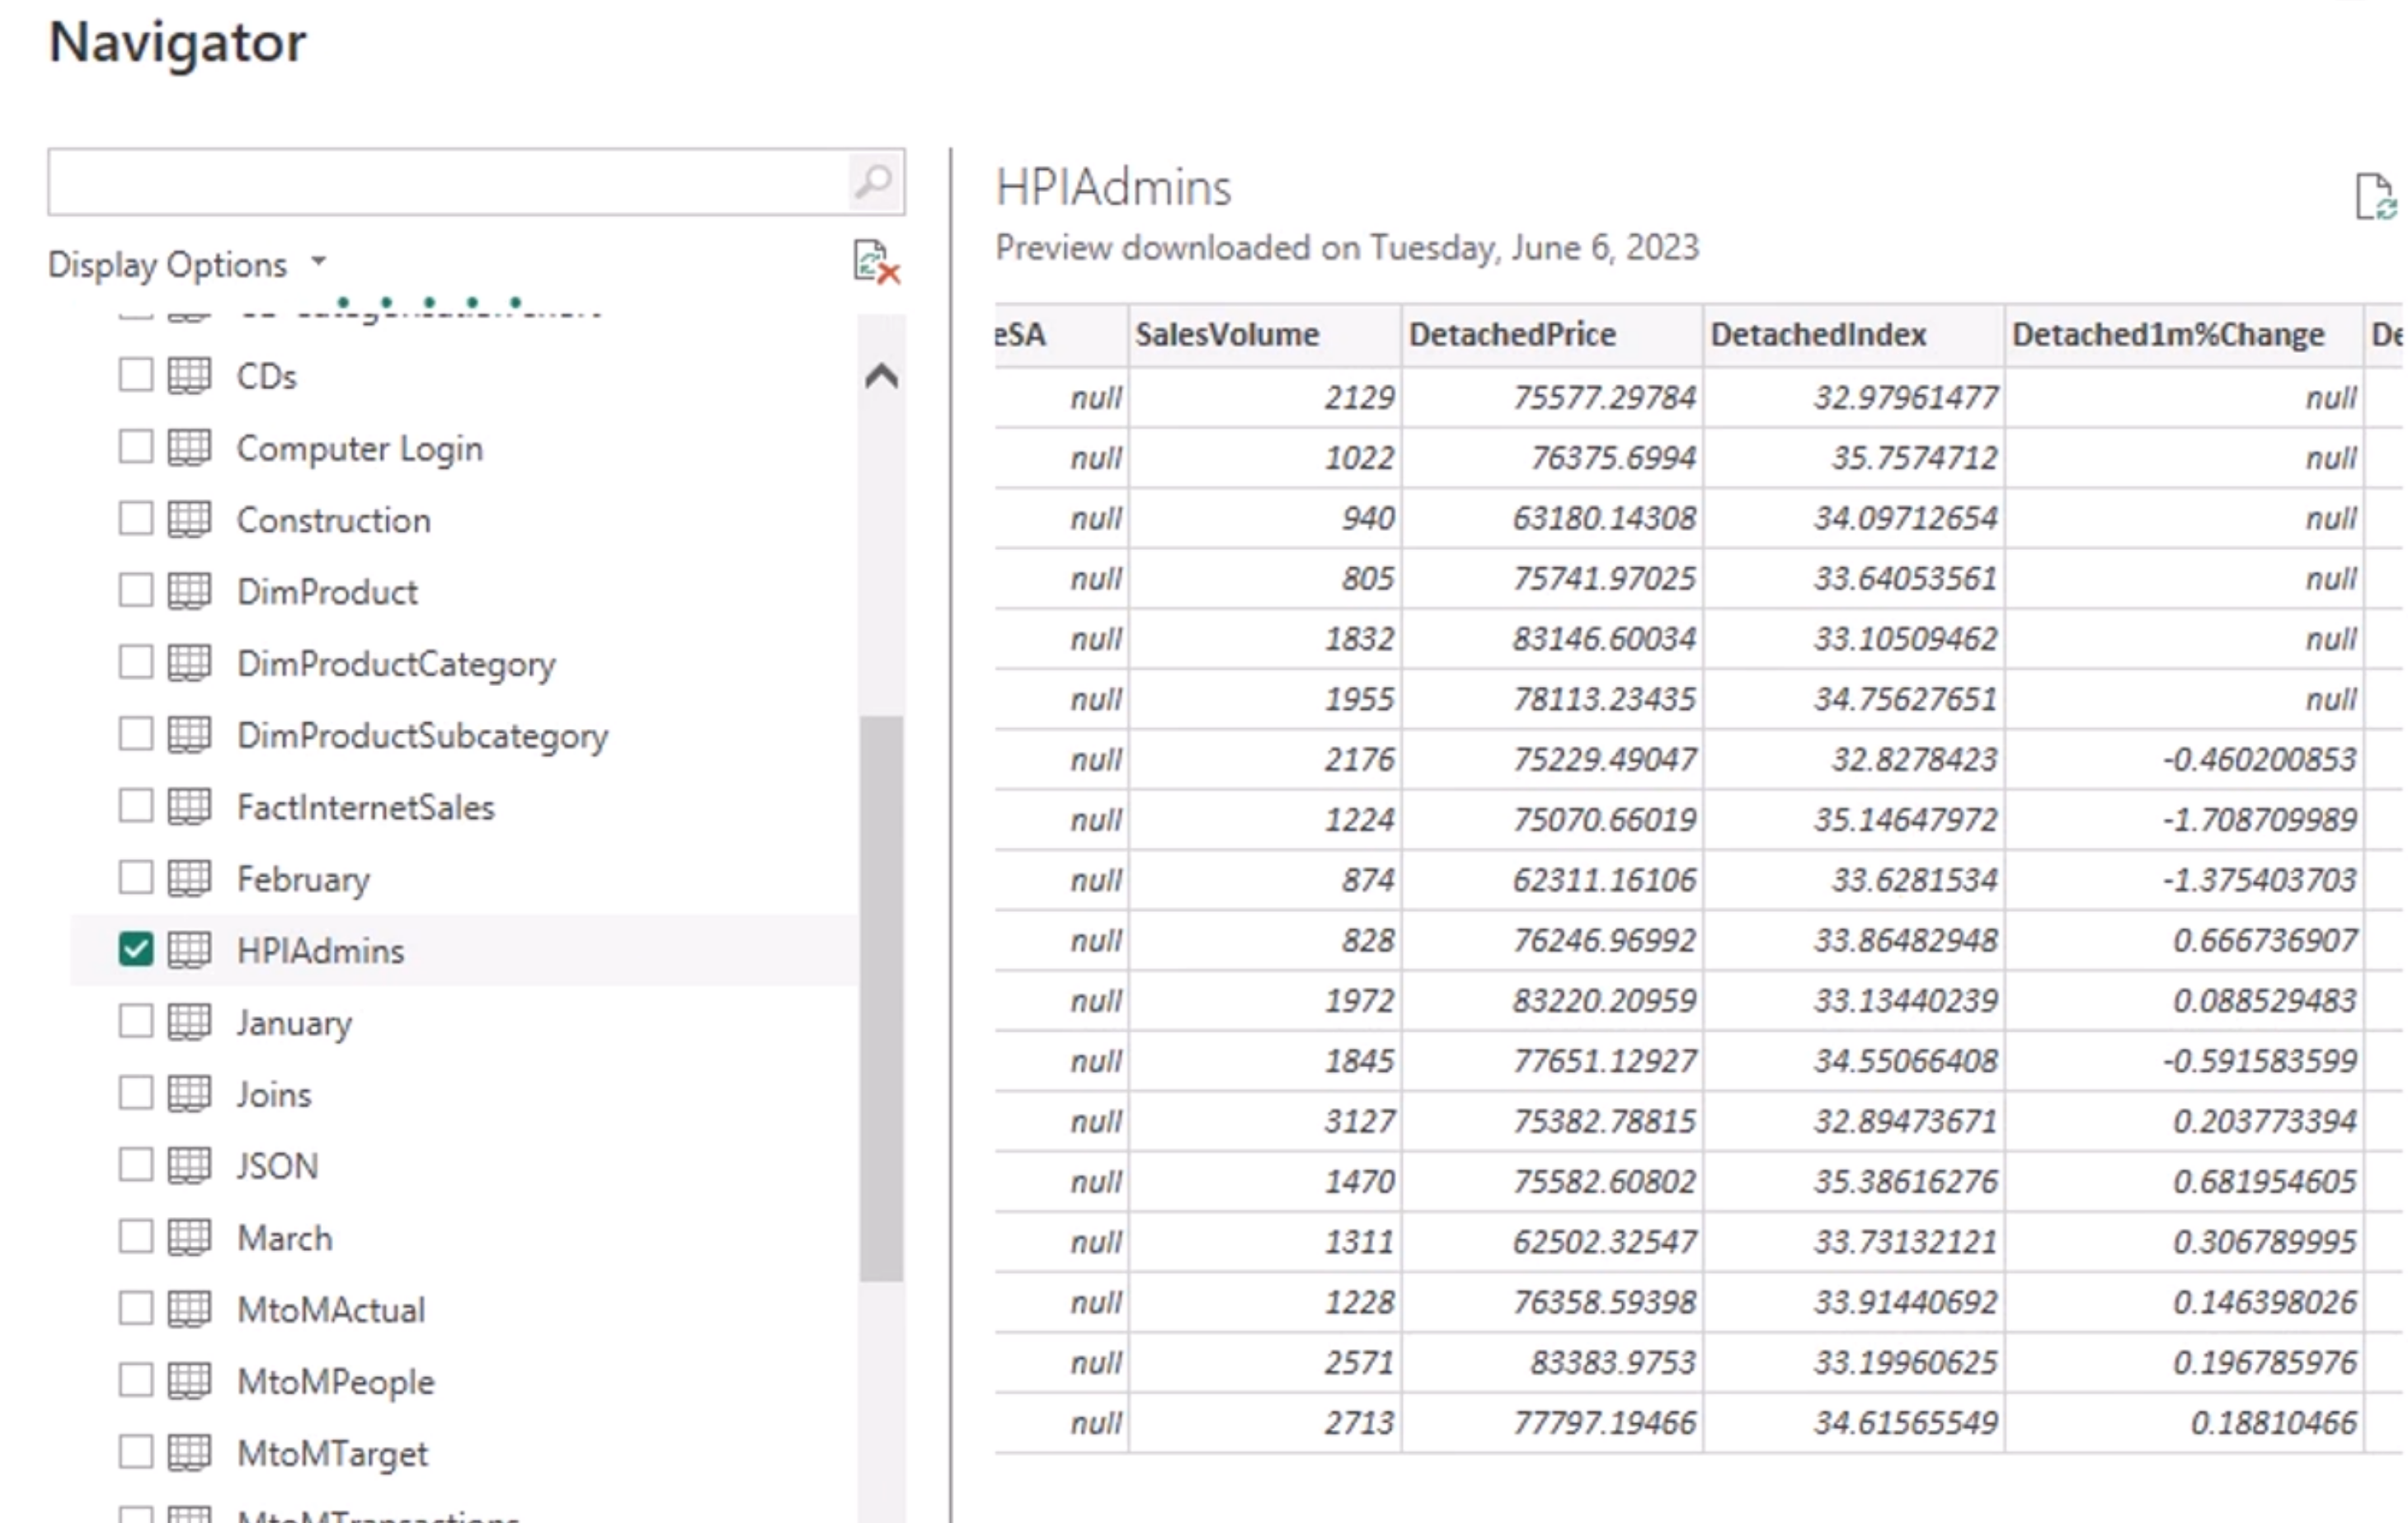Open the Display Options dropdown

[188, 264]
